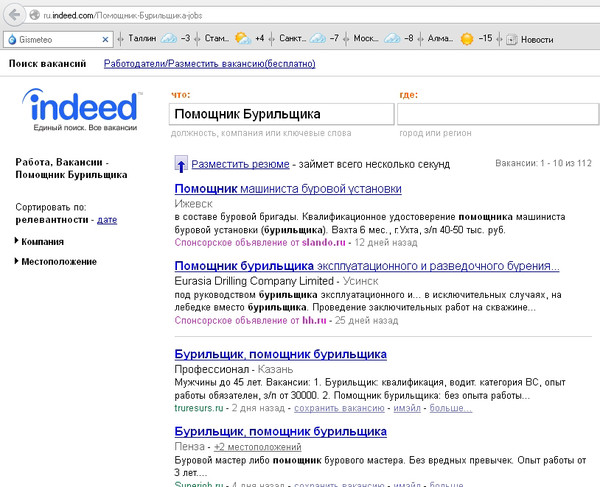The height and width of the screenshot is (487, 600).
Task: Open +2 местоположений link
Action: [258, 447]
